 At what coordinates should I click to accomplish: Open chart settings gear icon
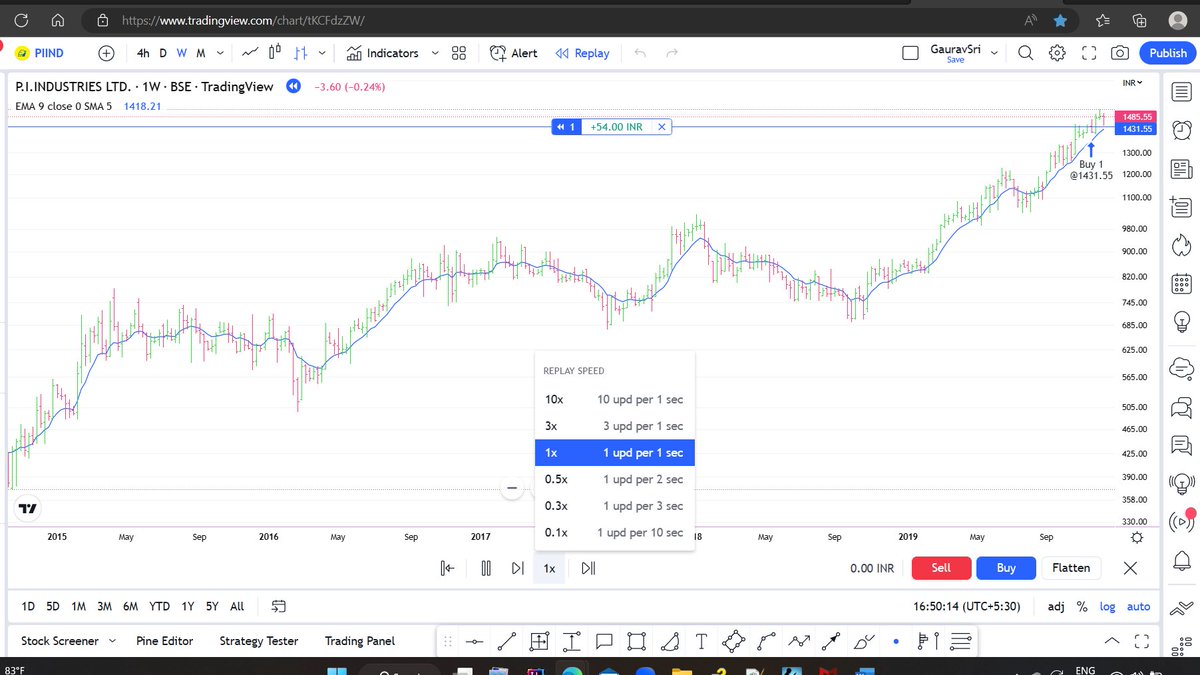point(1057,53)
